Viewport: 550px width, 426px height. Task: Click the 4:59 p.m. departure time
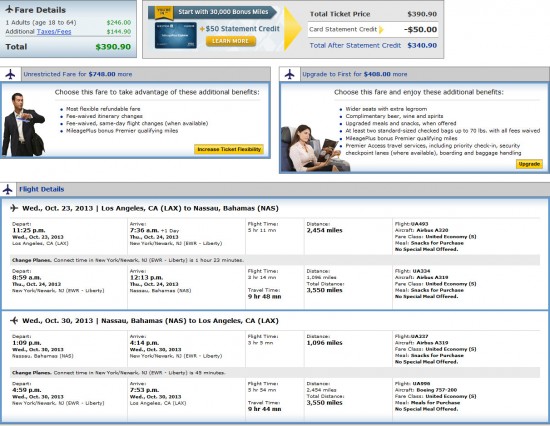point(27,390)
